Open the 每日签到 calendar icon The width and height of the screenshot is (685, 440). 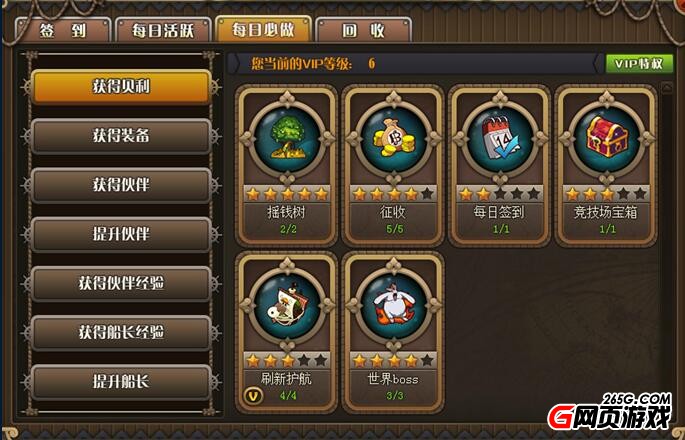[x=500, y=139]
